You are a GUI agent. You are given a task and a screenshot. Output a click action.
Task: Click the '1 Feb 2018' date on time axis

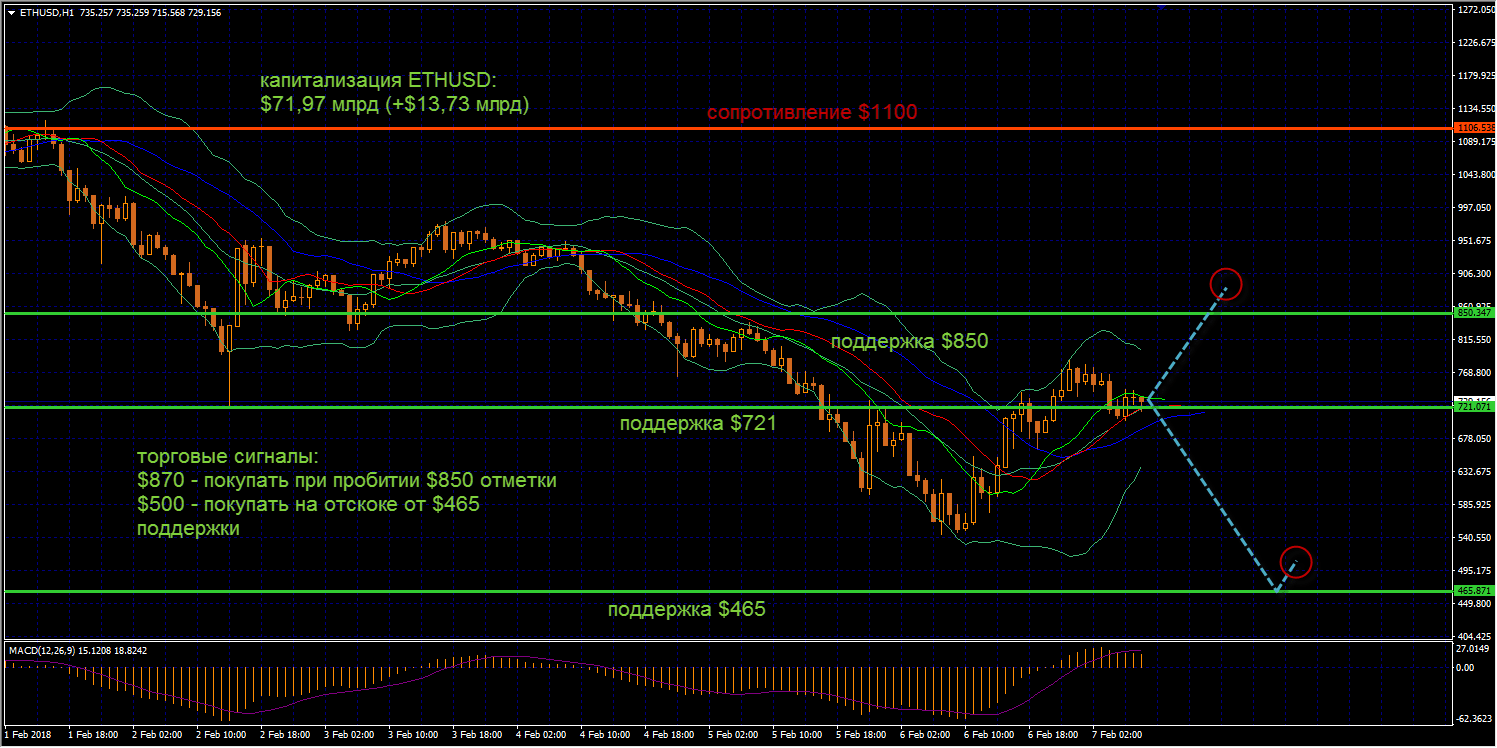29,734
